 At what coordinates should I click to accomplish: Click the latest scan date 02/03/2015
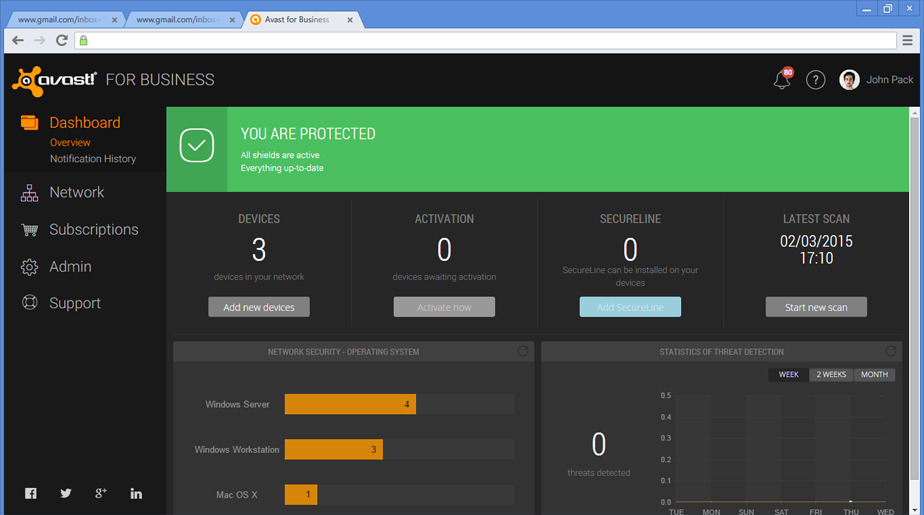pos(816,241)
